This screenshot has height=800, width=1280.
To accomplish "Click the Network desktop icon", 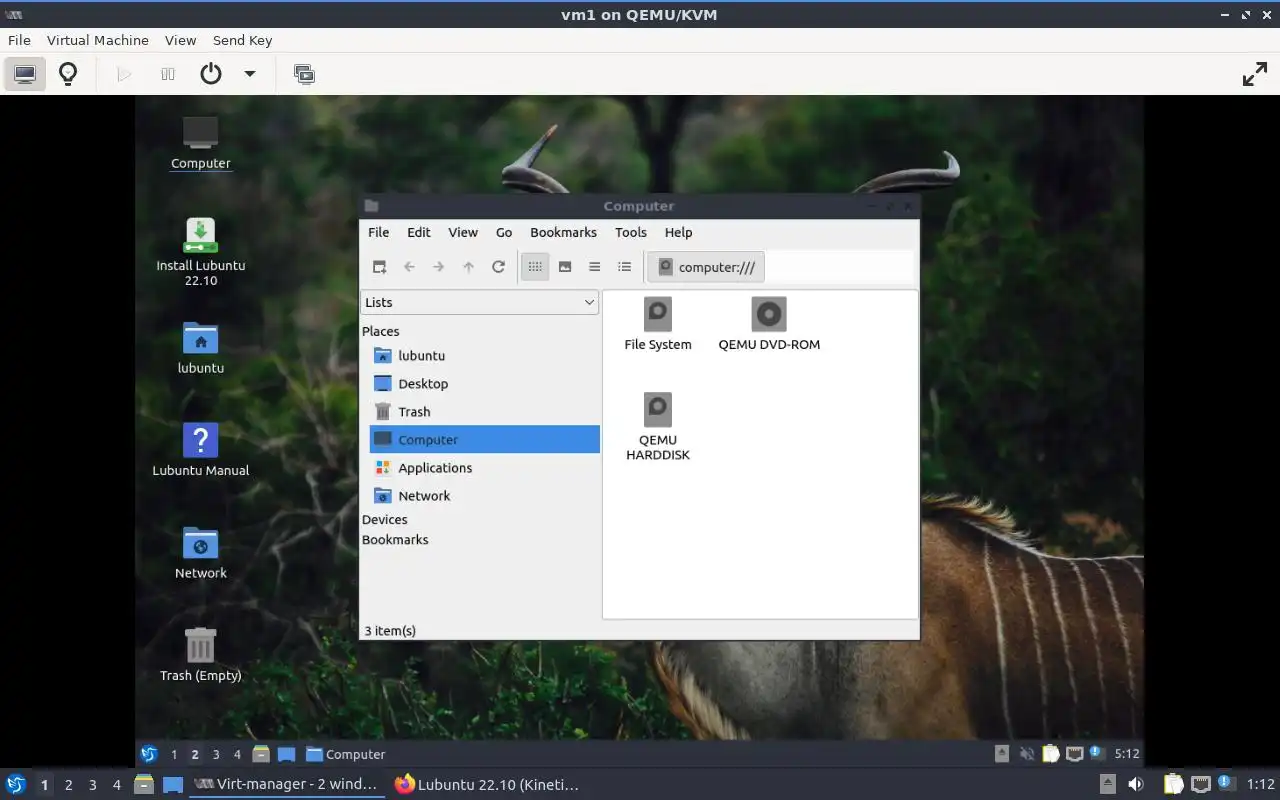I will pos(201,553).
